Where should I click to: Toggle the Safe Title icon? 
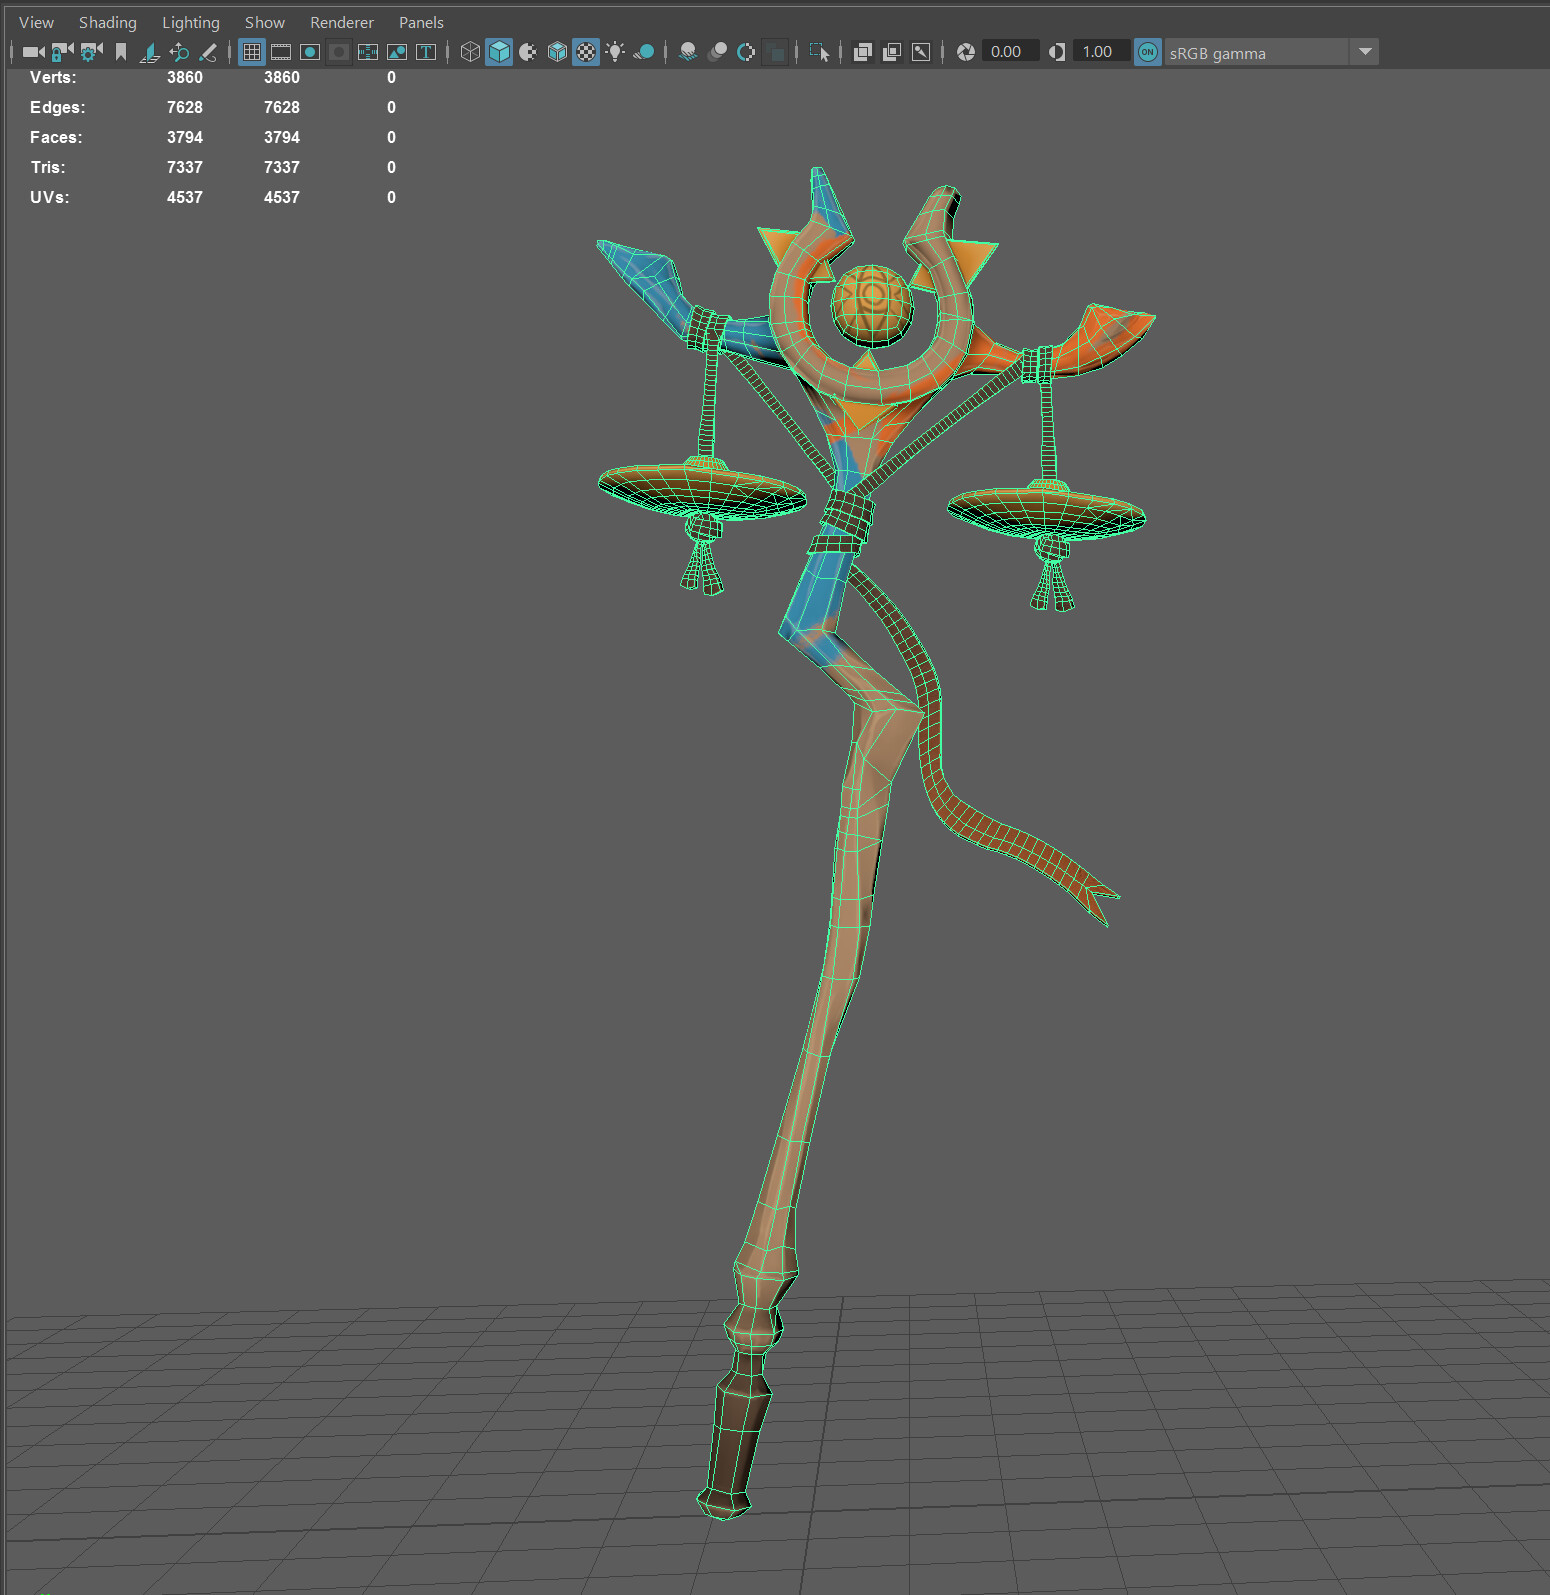(426, 52)
